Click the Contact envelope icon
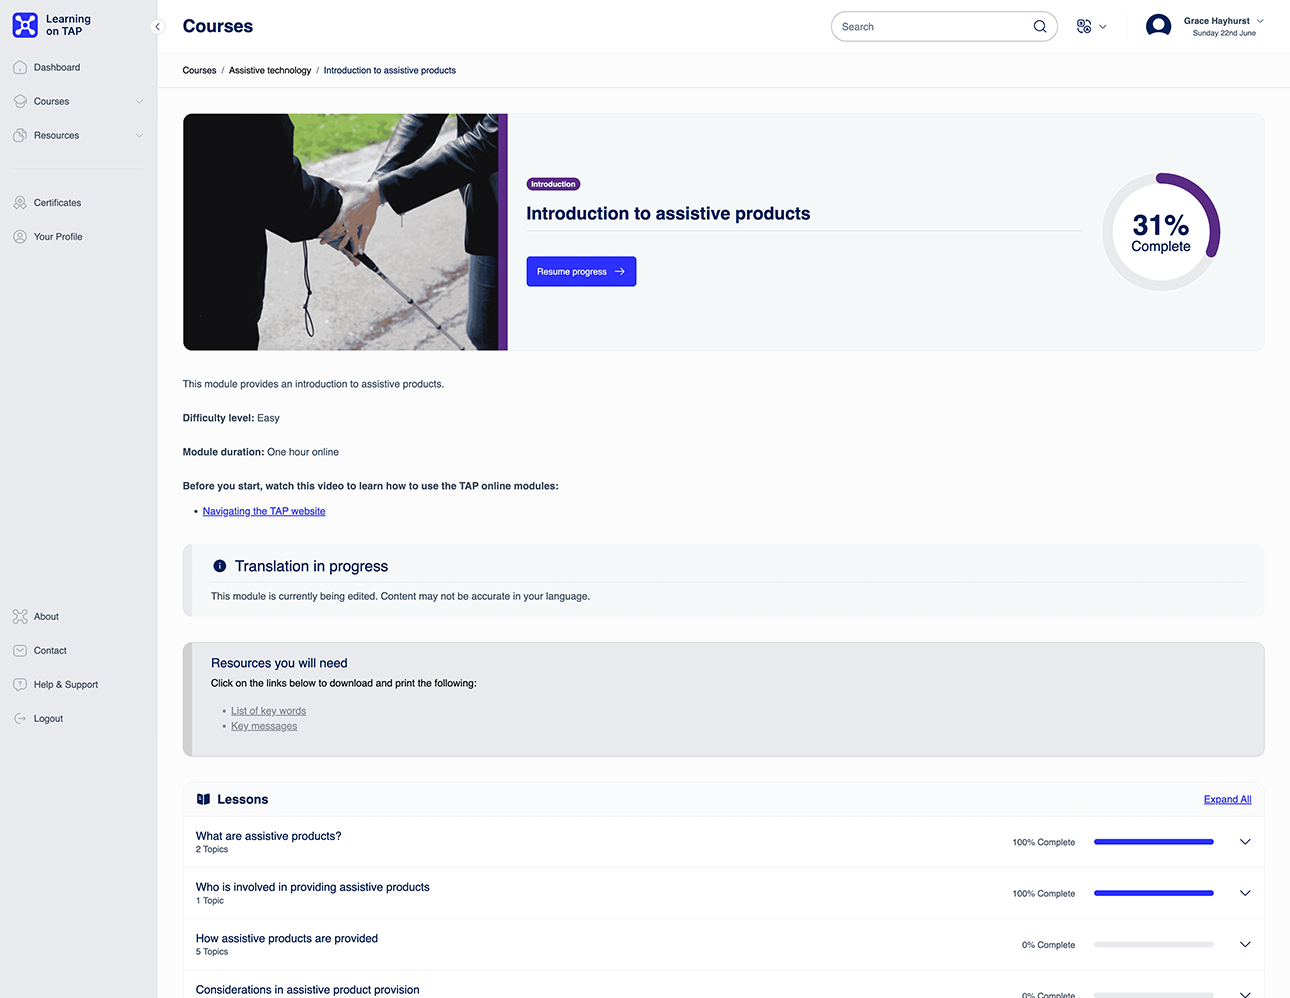1290x998 pixels. click(x=20, y=651)
